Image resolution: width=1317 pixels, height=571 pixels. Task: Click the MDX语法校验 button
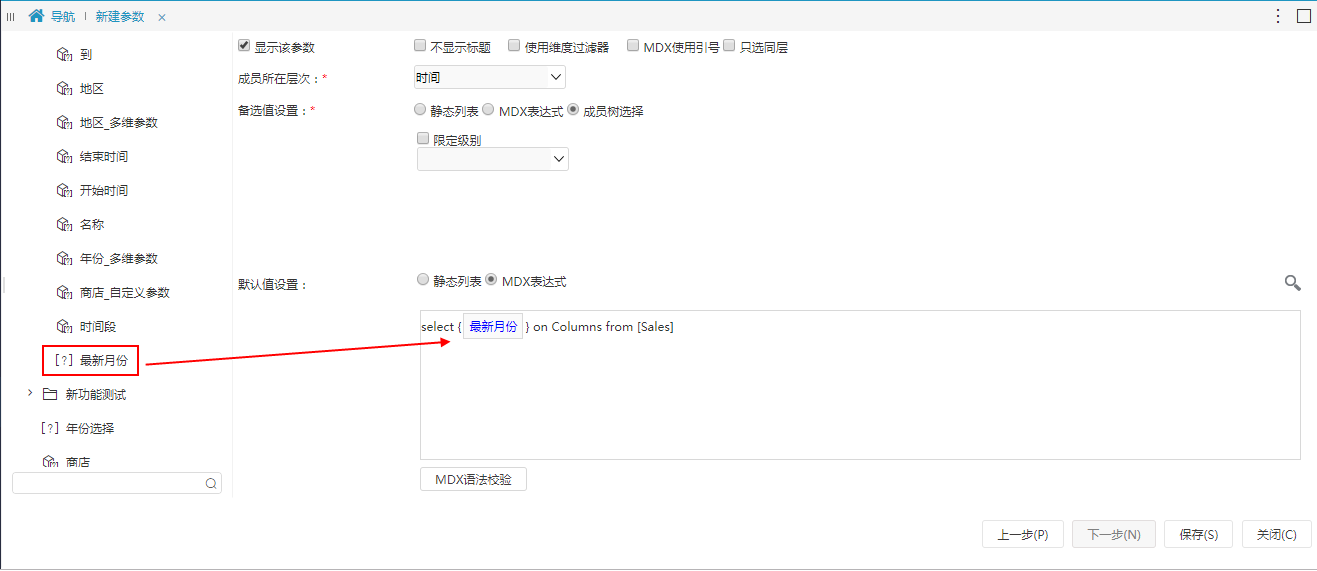473,479
